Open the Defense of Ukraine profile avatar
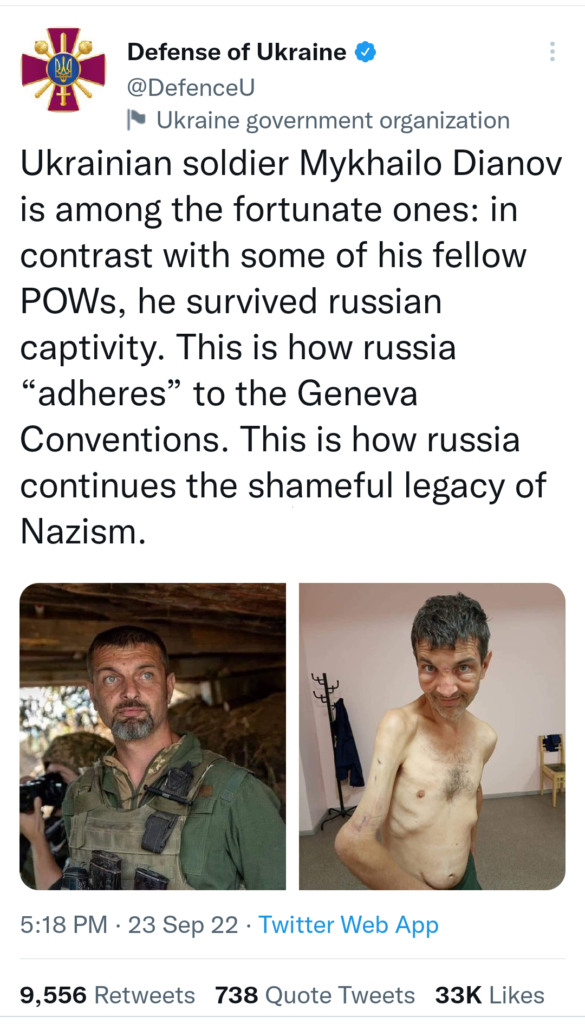Viewport: 585px width, 1024px height. [x=63, y=69]
